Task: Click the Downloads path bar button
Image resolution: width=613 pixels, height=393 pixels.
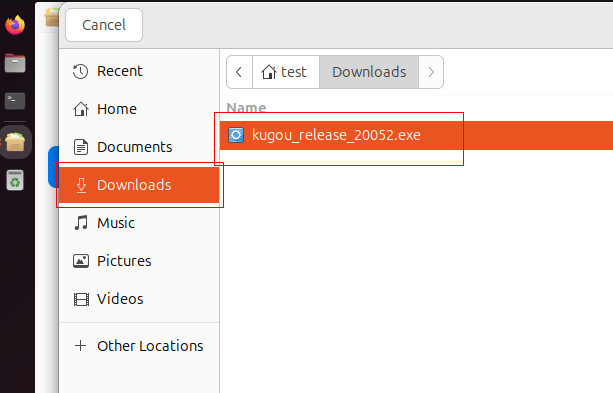Action: point(369,72)
